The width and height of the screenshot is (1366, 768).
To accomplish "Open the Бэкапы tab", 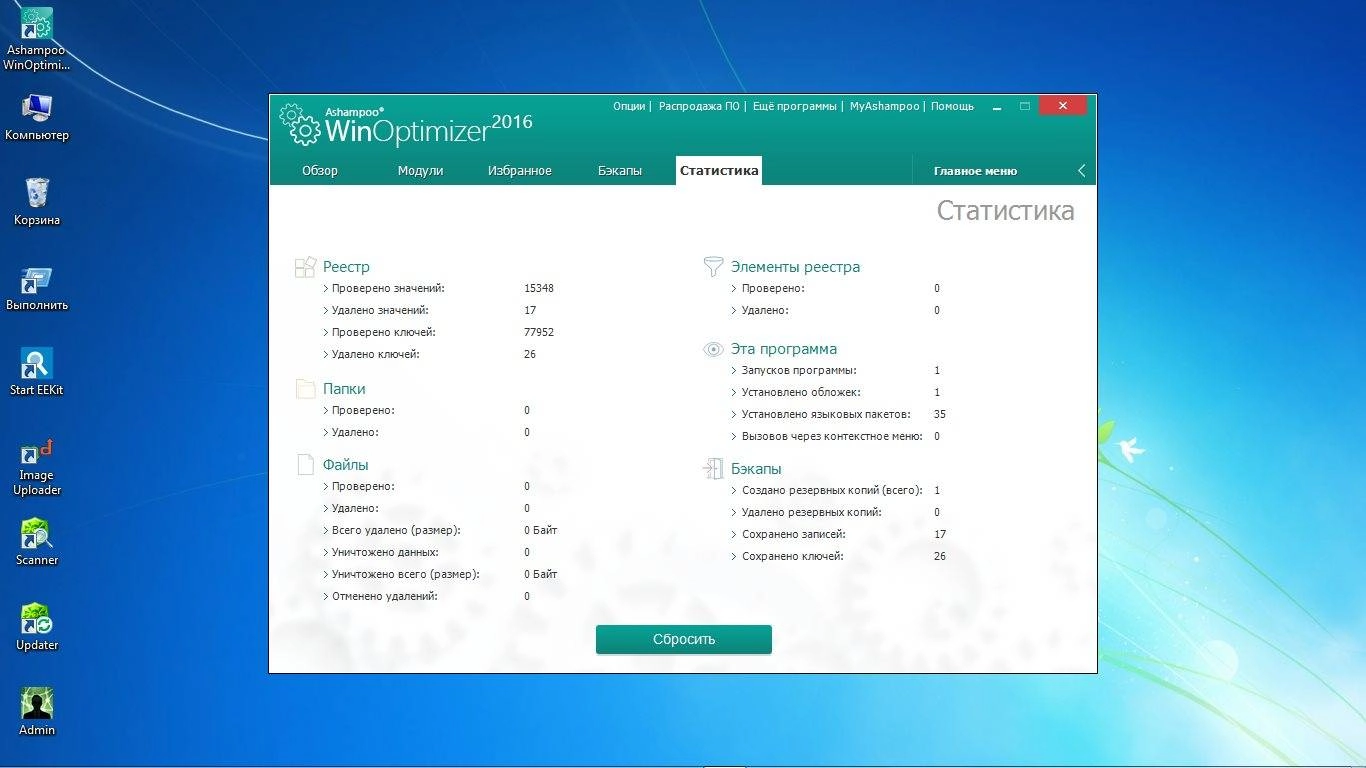I will (x=620, y=171).
